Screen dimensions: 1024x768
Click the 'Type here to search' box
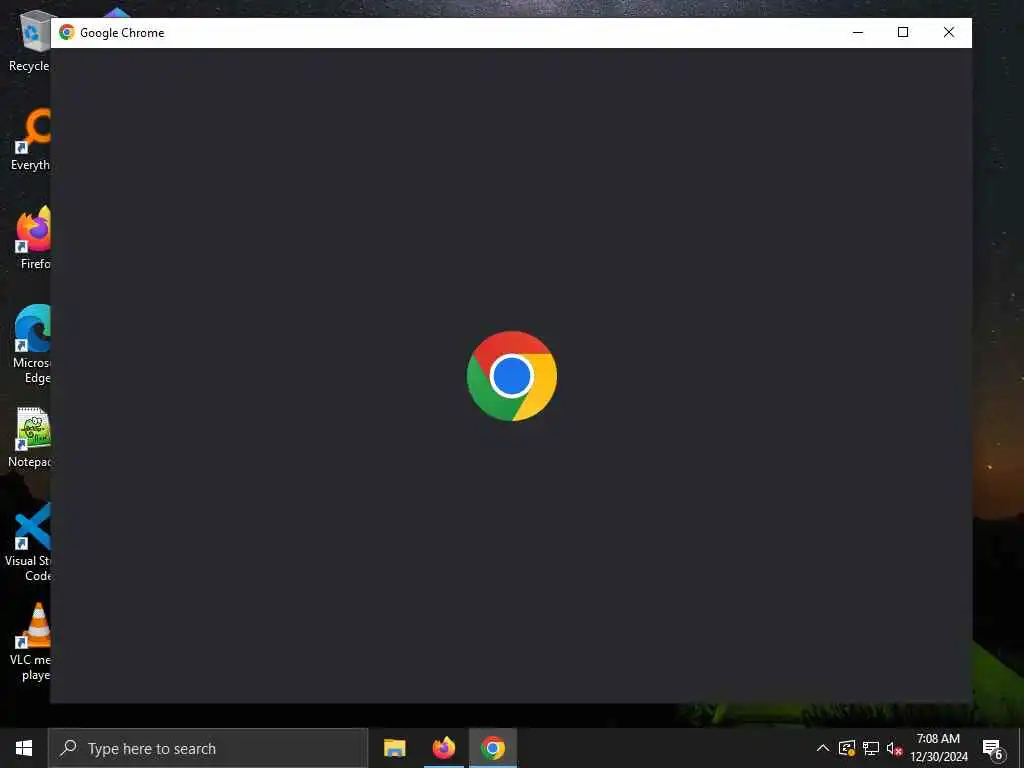[x=208, y=748]
